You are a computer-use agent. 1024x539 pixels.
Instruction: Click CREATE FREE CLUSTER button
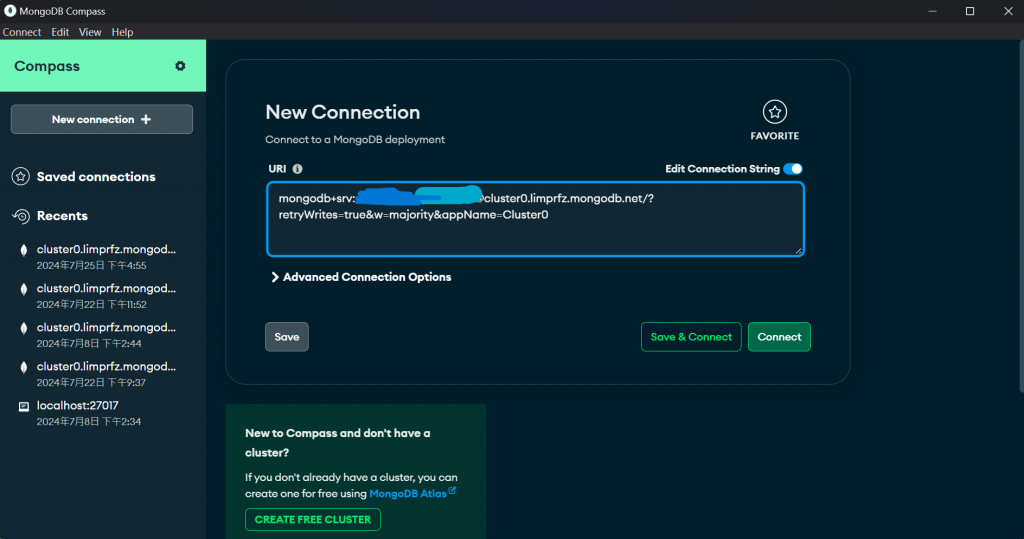click(313, 519)
